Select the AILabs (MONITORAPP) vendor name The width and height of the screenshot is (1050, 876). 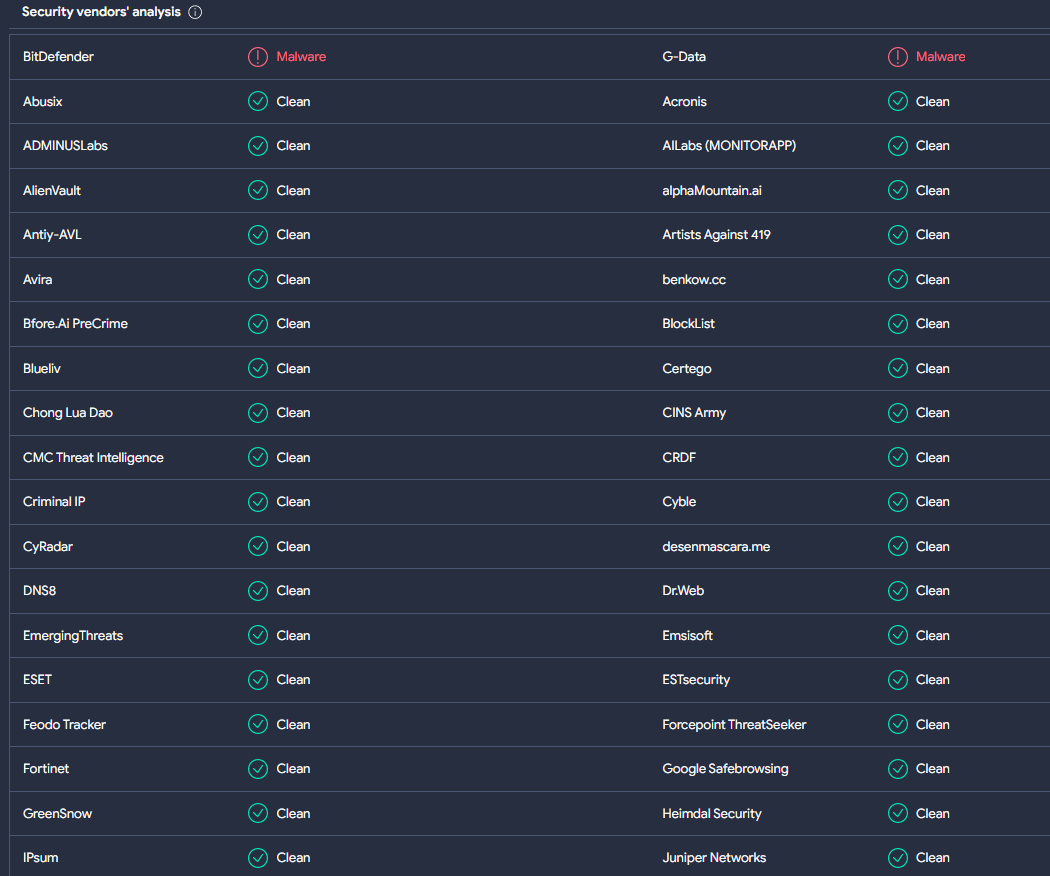[x=729, y=145]
